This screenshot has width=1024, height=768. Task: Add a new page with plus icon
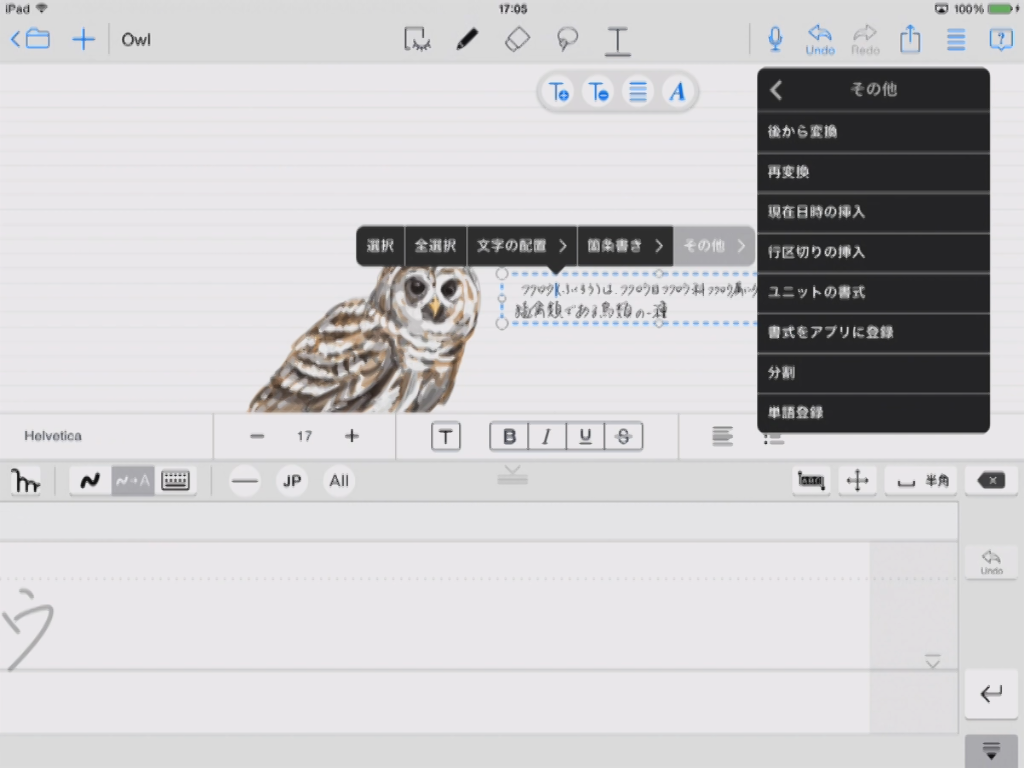pyautogui.click(x=83, y=39)
